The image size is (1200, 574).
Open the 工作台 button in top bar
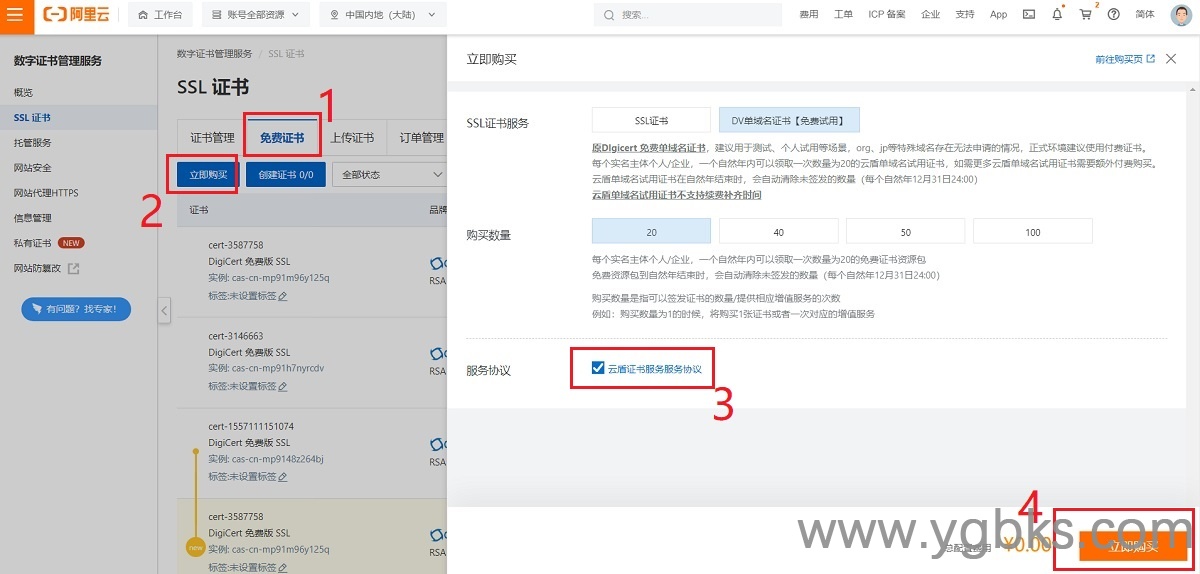coord(160,15)
